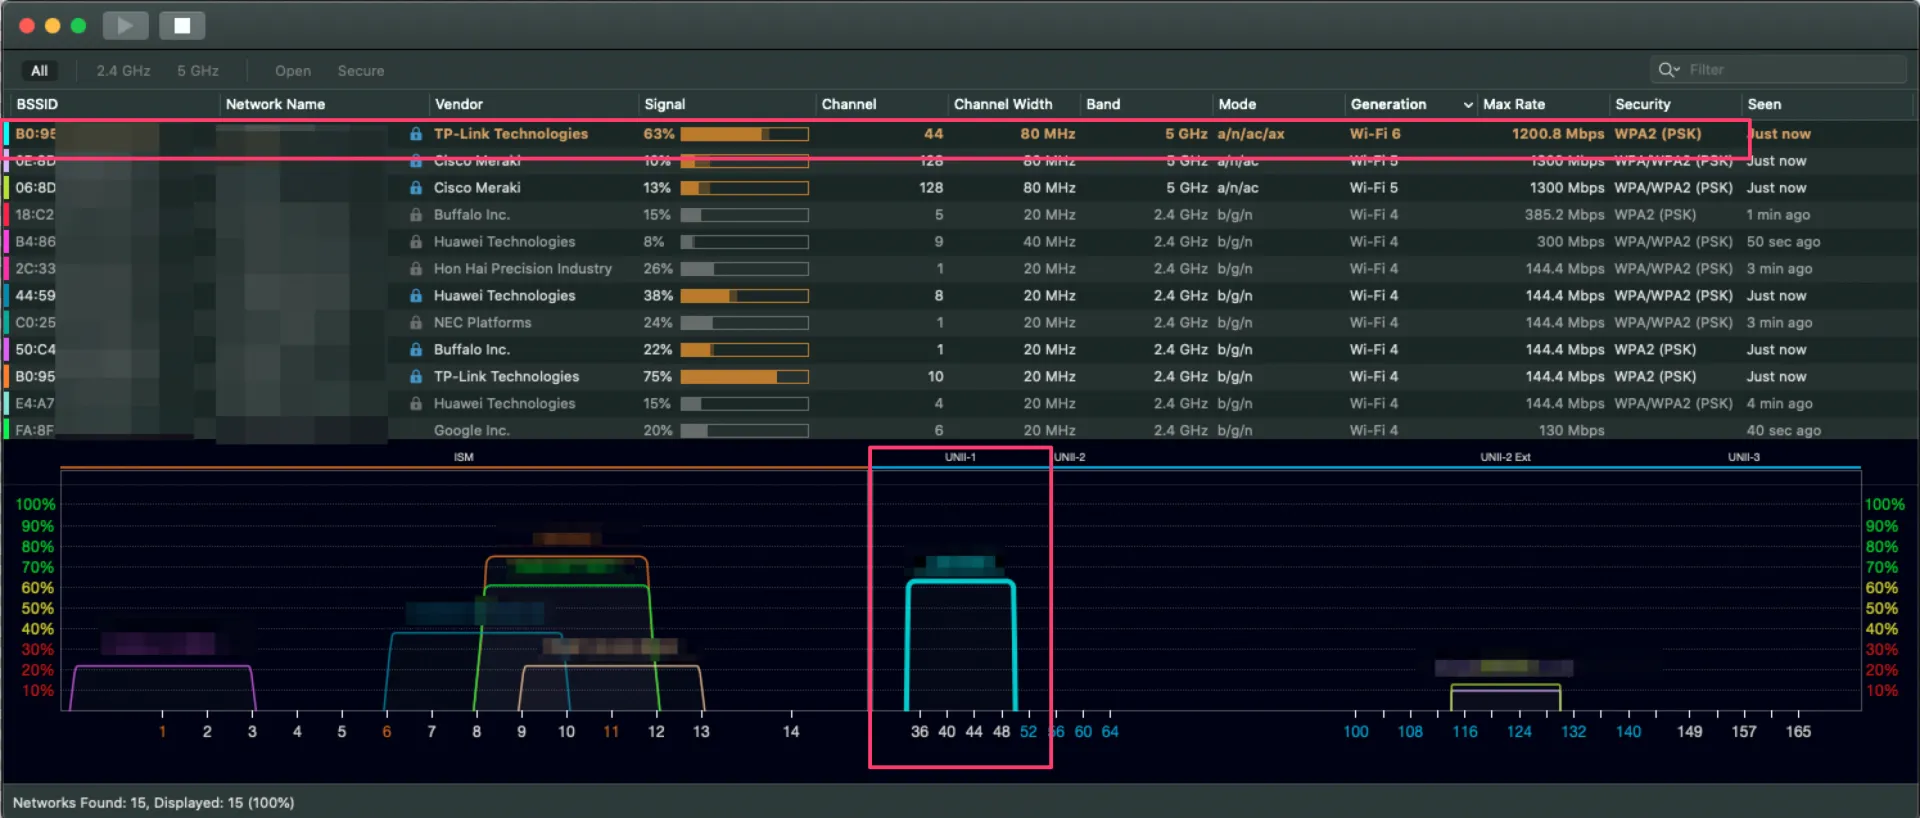This screenshot has height=818, width=1920.
Task: Click the Vendor column header
Action: click(x=459, y=104)
